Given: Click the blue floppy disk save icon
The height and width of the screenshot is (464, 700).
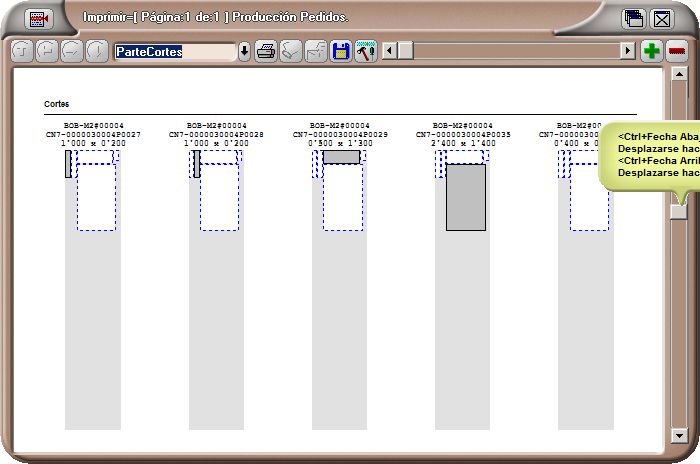Looking at the screenshot, I should pyautogui.click(x=341, y=51).
